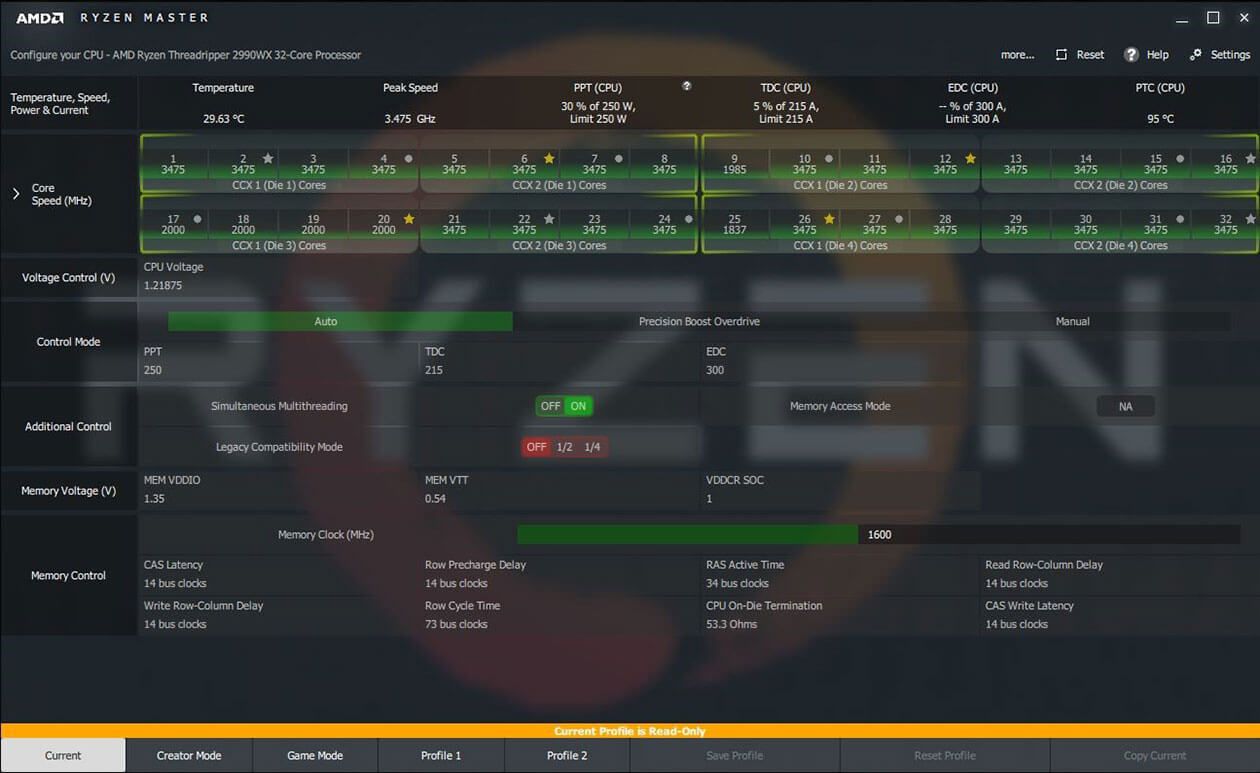Switch to the Profile 1 tab
Viewport: 1260px width, 773px height.
coord(441,755)
